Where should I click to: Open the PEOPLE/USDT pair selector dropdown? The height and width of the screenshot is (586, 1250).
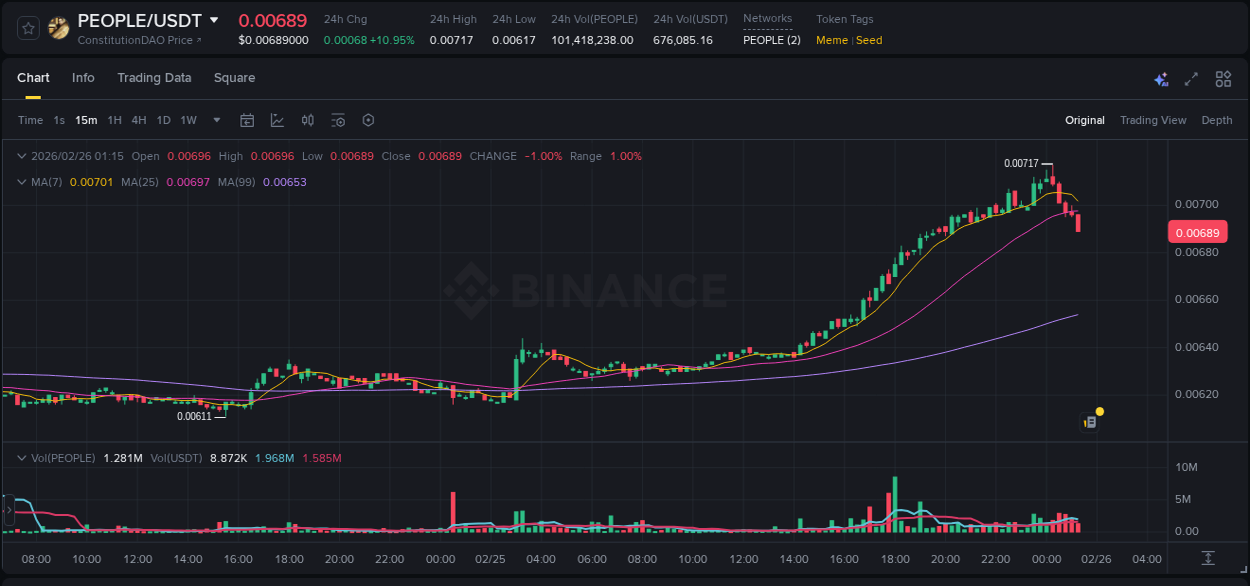216,19
